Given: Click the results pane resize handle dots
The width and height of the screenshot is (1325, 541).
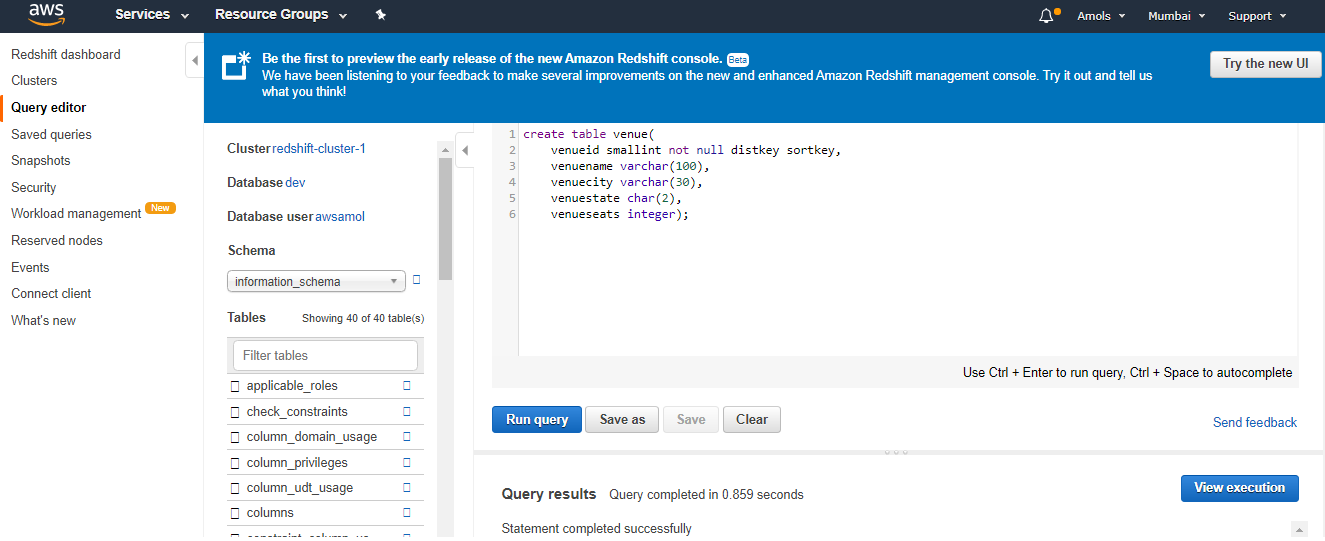Looking at the screenshot, I should click(897, 453).
